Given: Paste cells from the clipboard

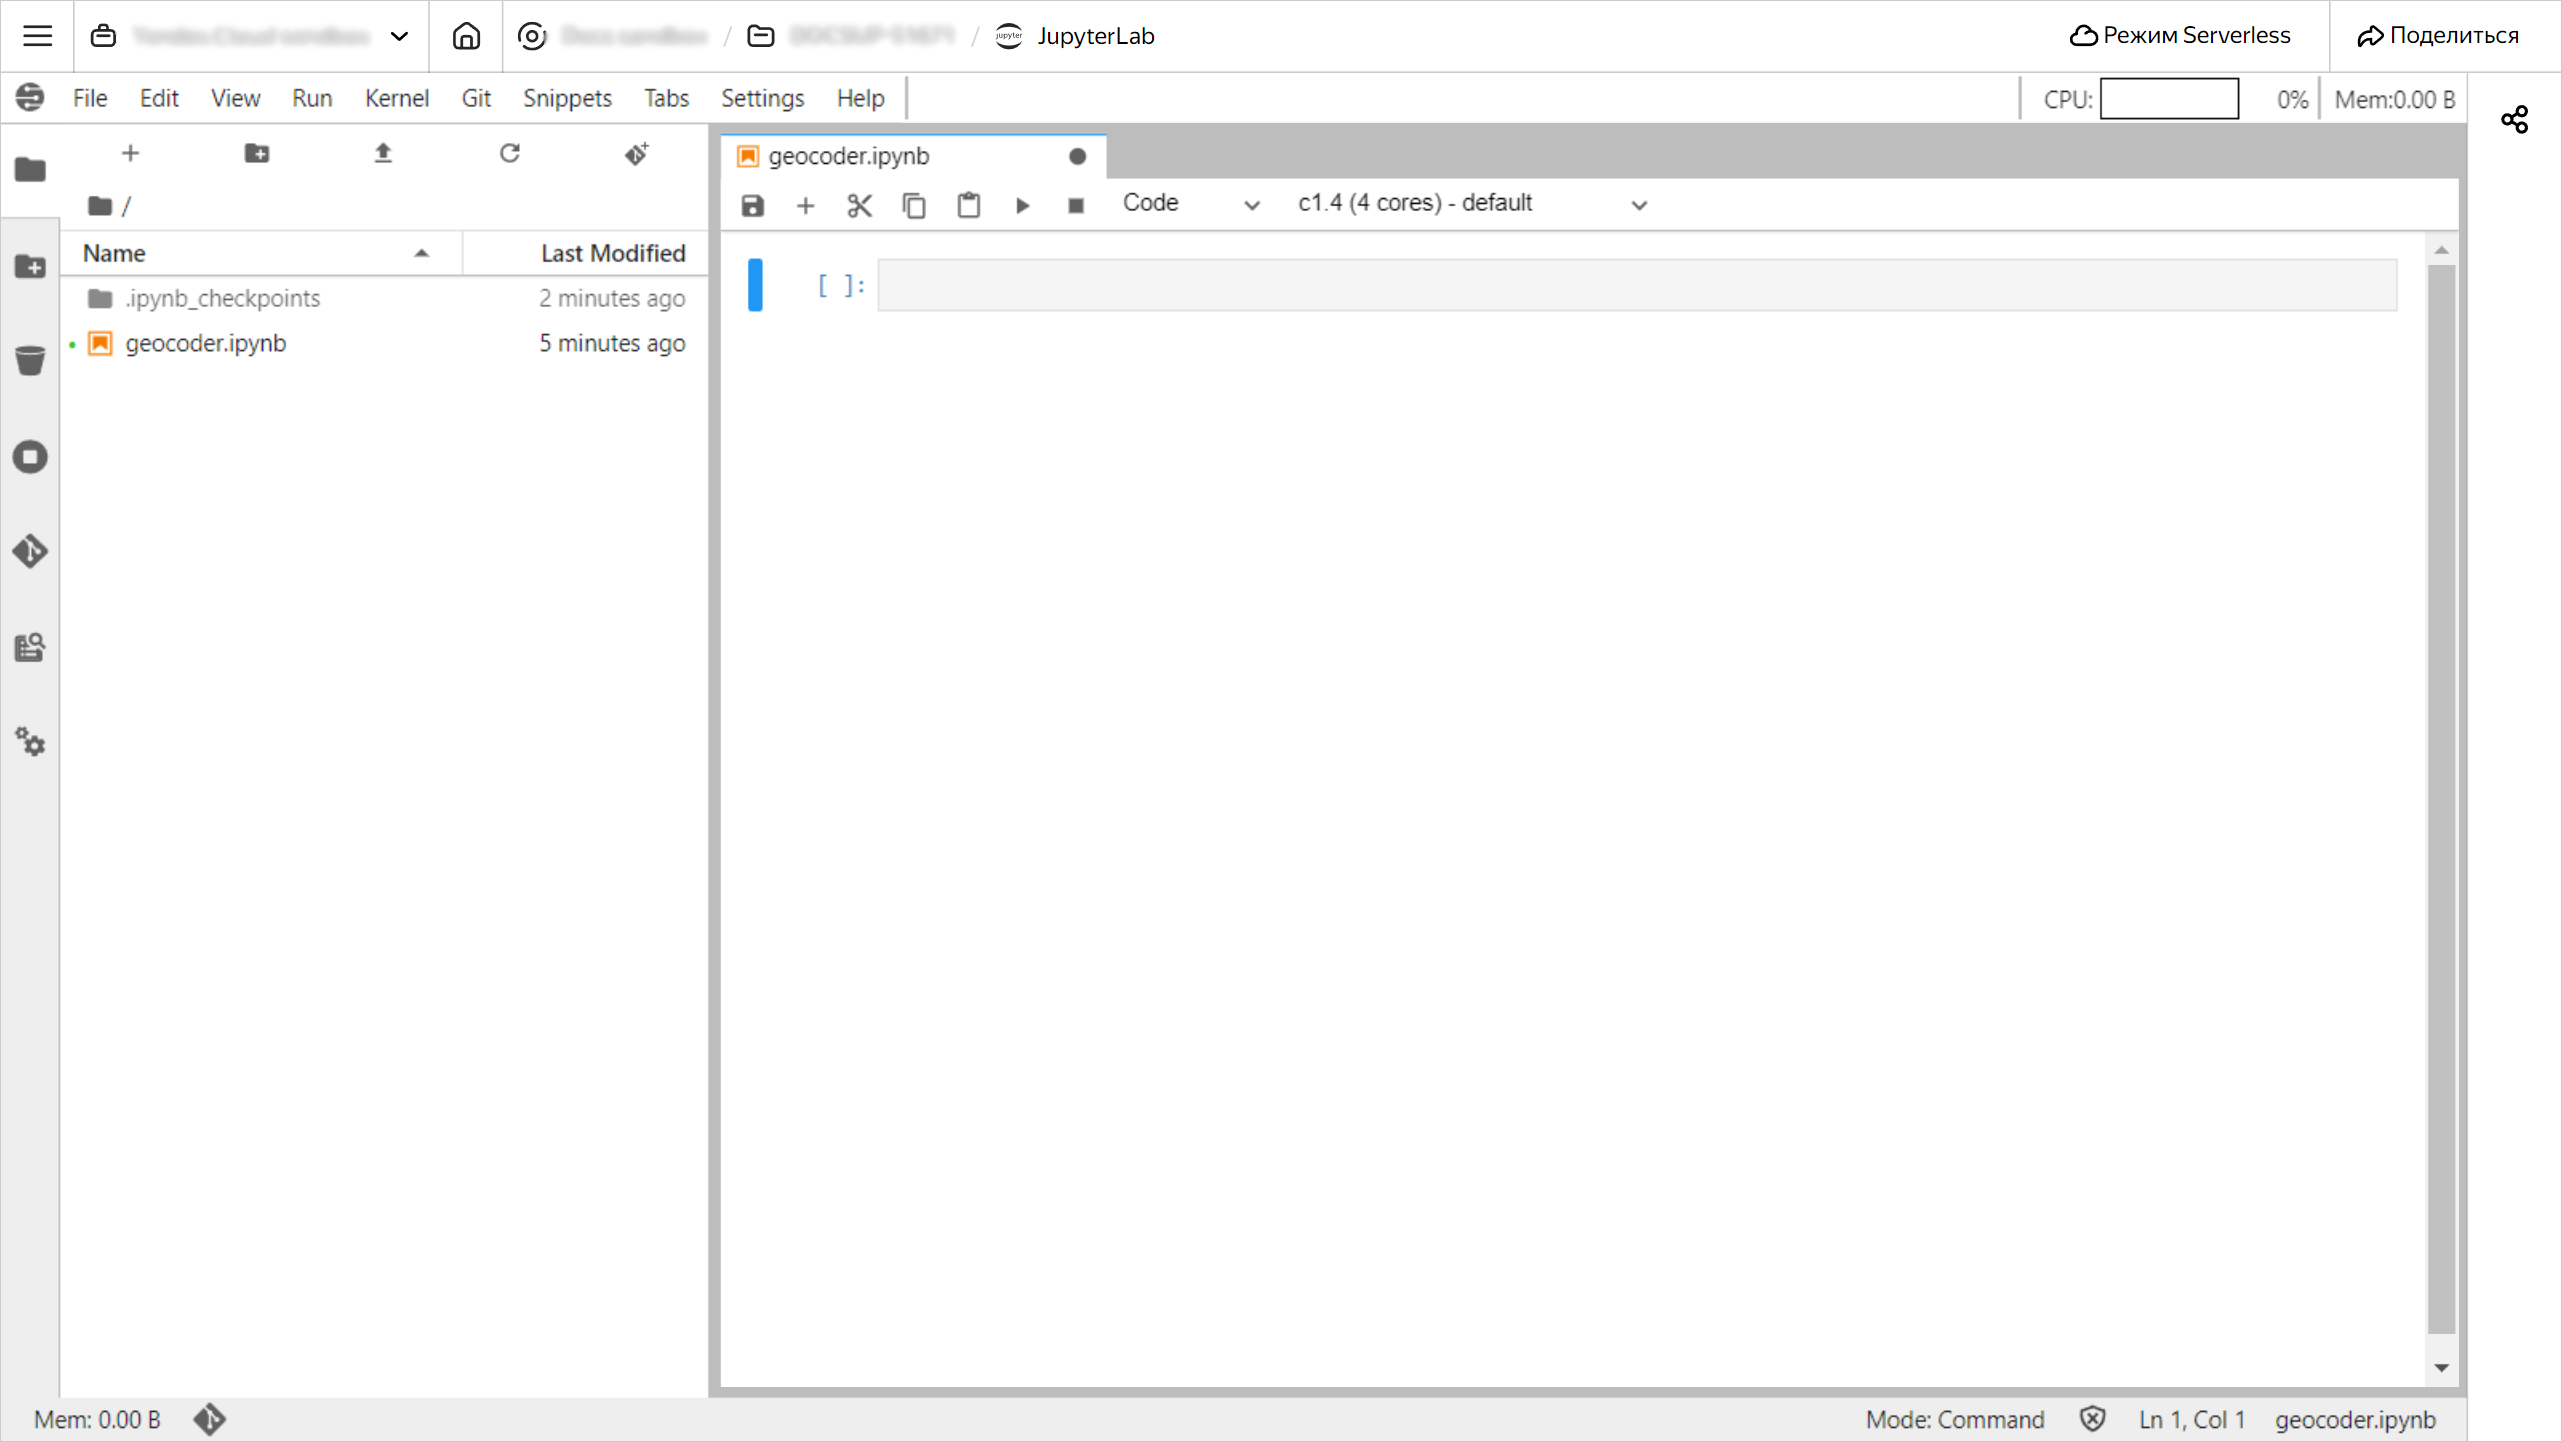Looking at the screenshot, I should pos(968,206).
